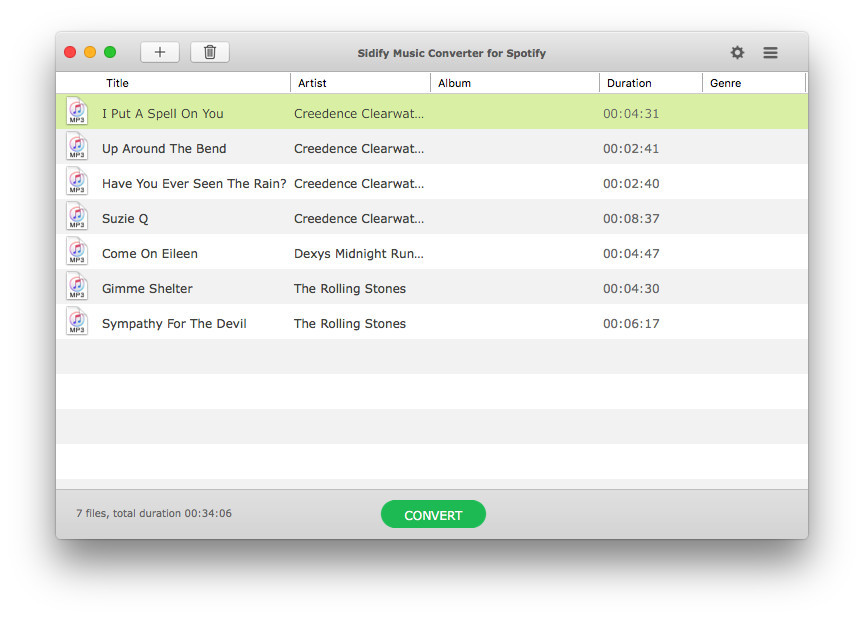This screenshot has height=619, width=864.
Task: Select the track title Sympathy For The Devil
Action: tap(174, 324)
